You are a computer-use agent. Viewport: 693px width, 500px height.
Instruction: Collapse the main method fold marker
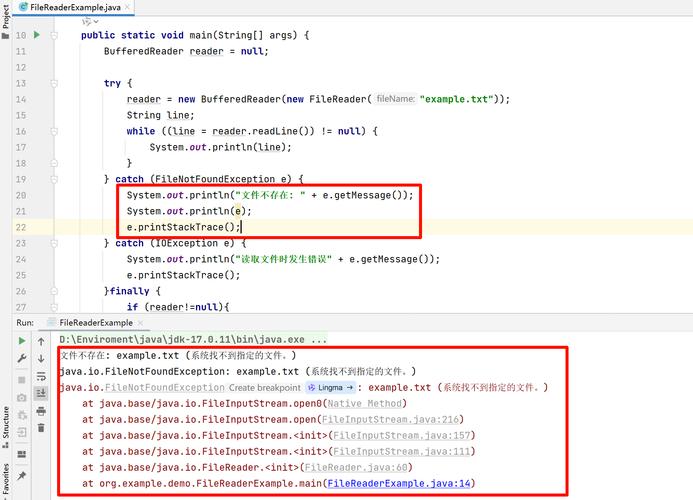tap(54, 35)
